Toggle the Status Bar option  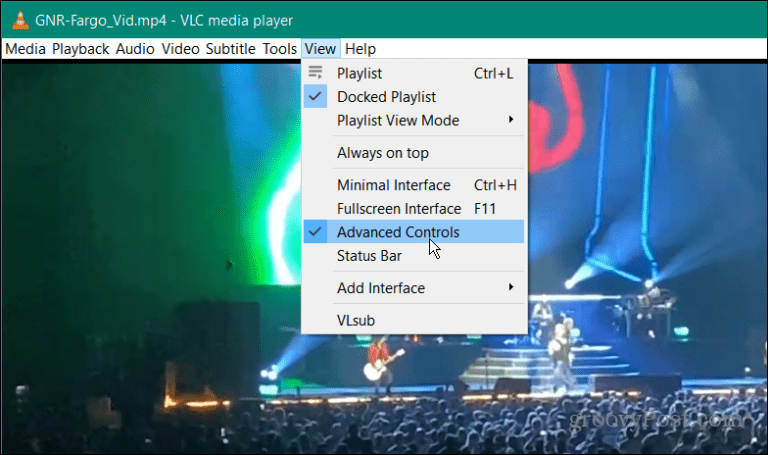[x=414, y=256]
